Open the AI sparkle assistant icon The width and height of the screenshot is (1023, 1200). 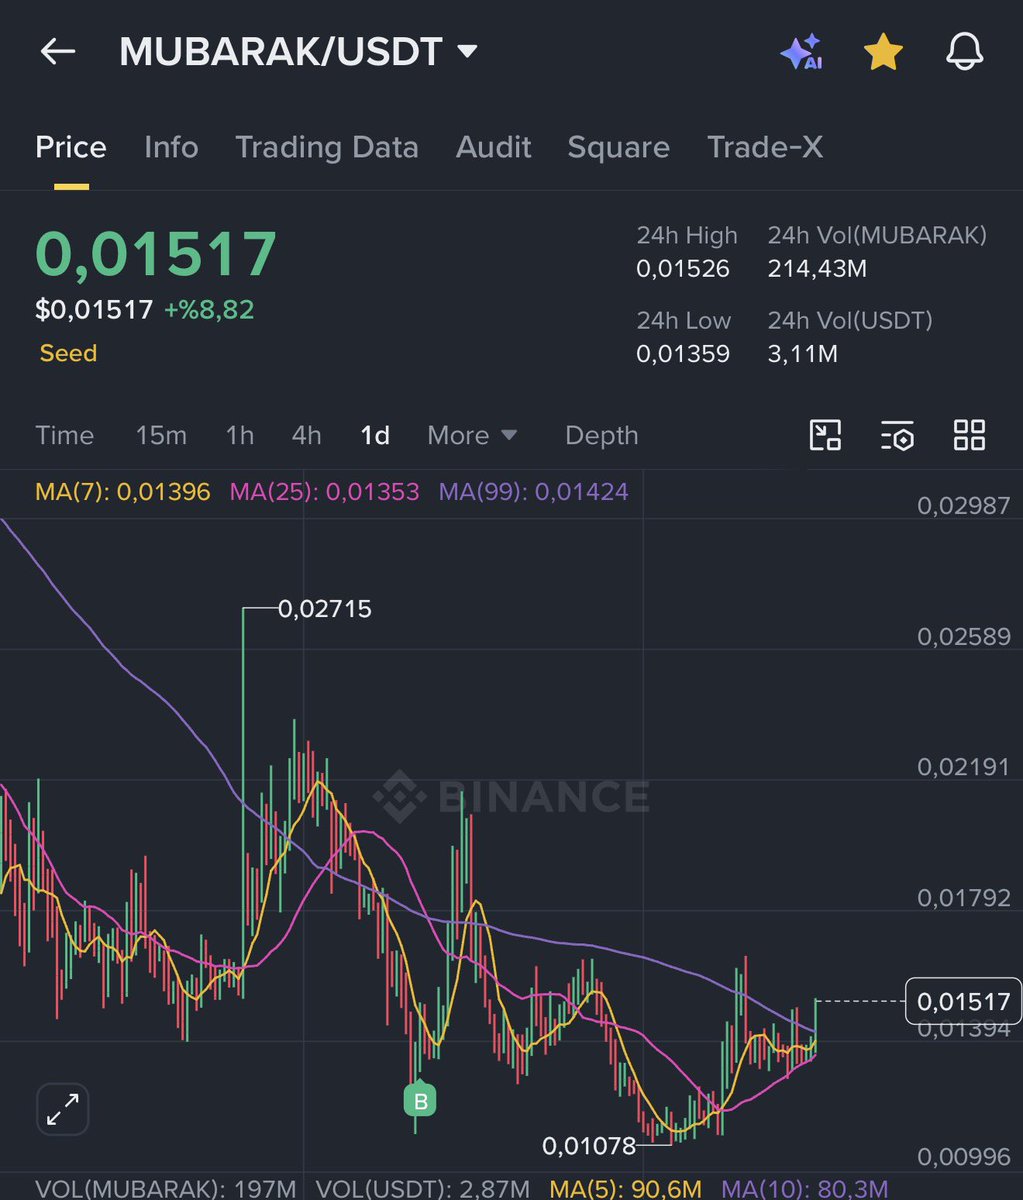tap(801, 52)
